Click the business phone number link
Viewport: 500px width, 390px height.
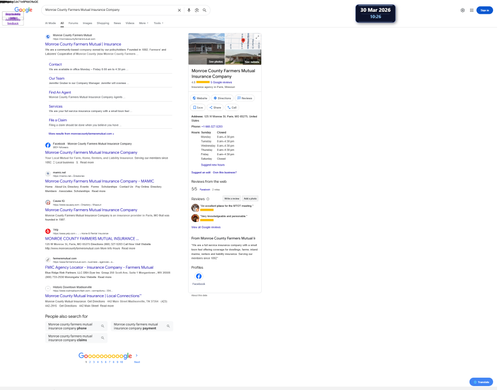tap(212, 126)
